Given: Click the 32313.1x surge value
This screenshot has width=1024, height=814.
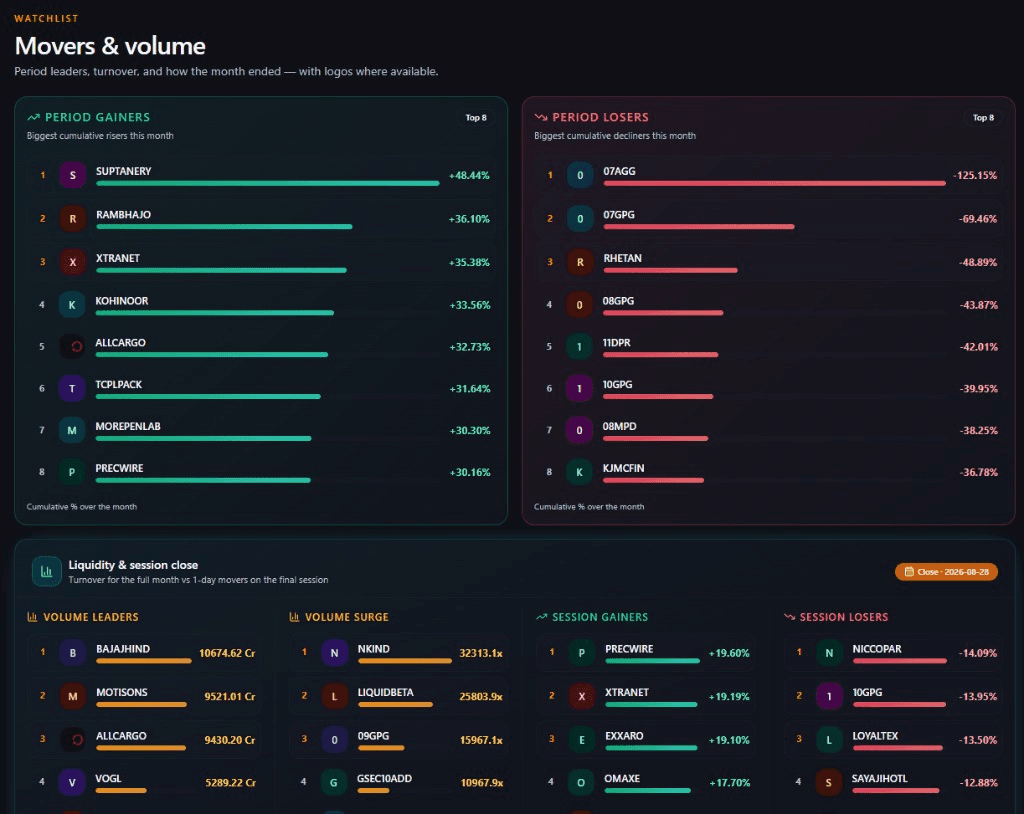Looking at the screenshot, I should [x=481, y=653].
